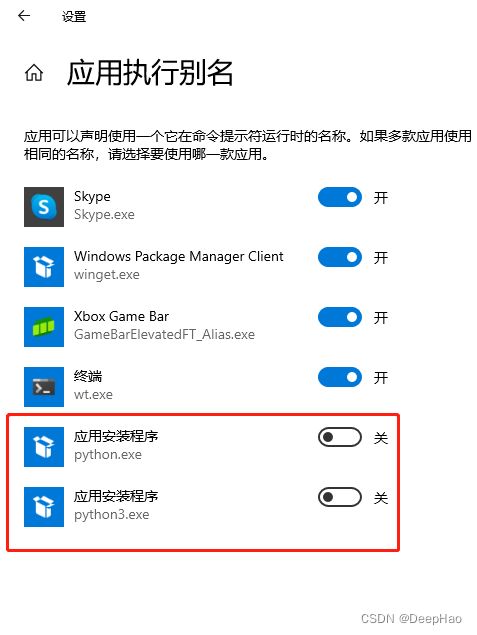This screenshot has height=635, width=477.
Task: Click the Skype app icon
Action: coord(44,207)
